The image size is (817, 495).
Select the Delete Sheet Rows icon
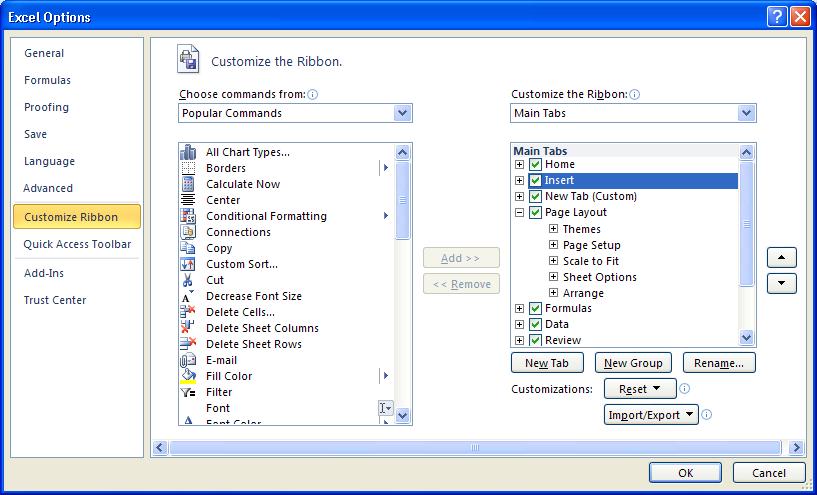[187, 344]
